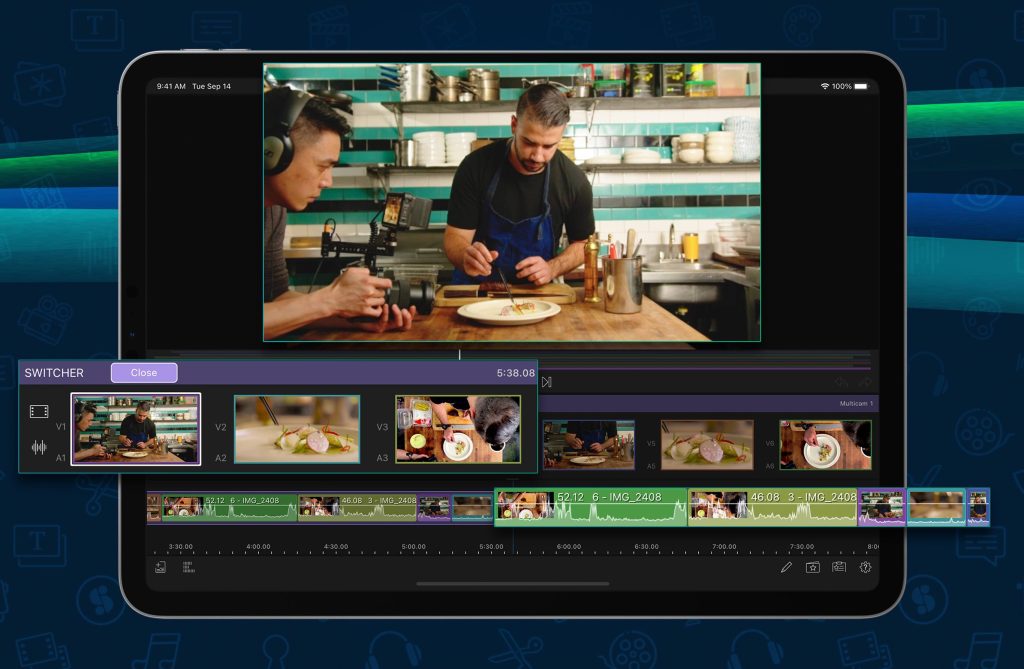Switch to camera angle V3
The width and height of the screenshot is (1024, 669).
coord(458,428)
